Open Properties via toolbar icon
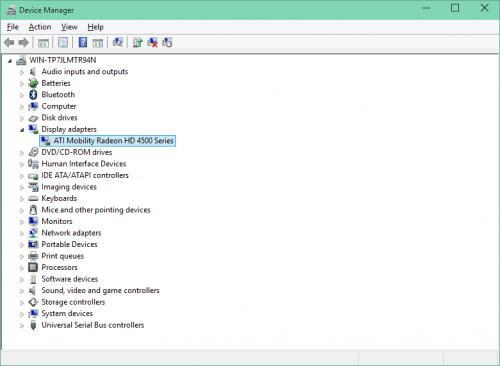Image resolution: width=500 pixels, height=366 pixels. pos(63,43)
